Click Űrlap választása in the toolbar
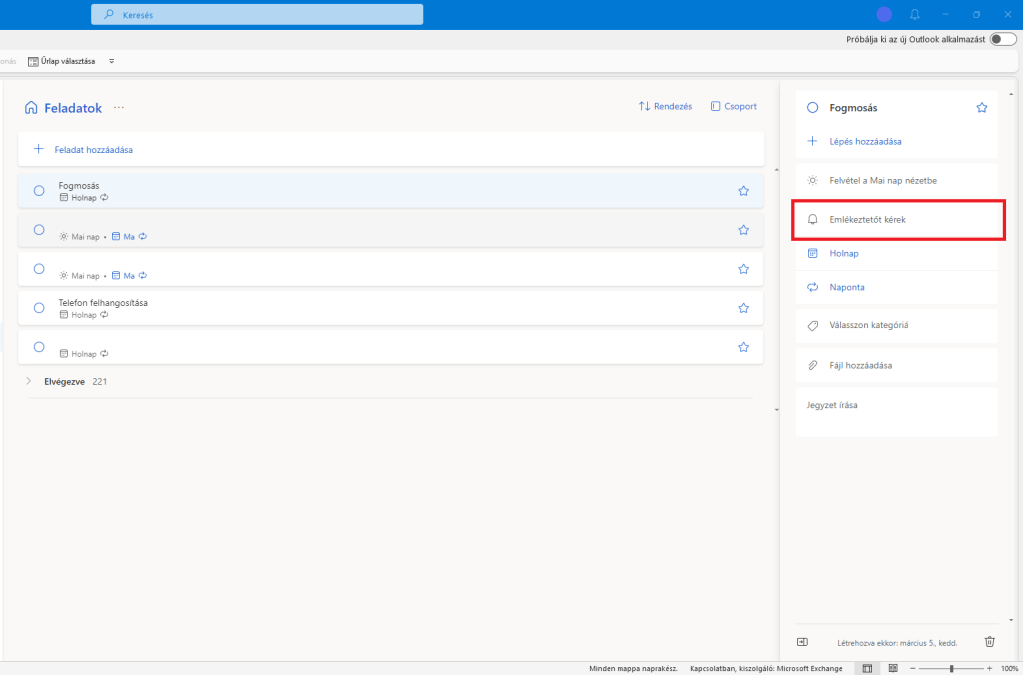 tap(62, 61)
